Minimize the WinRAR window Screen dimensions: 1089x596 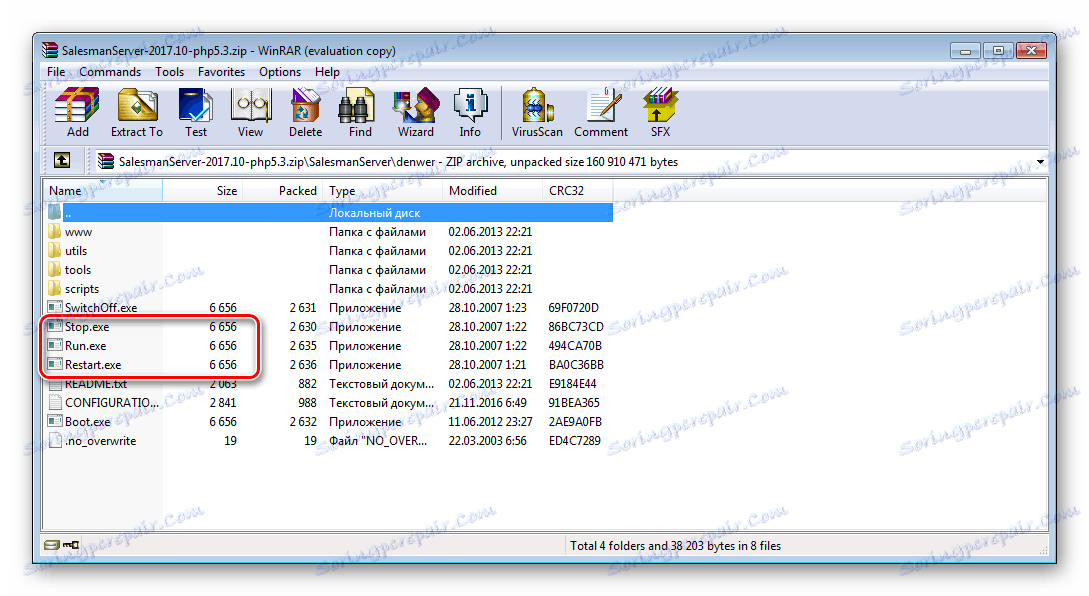[965, 51]
